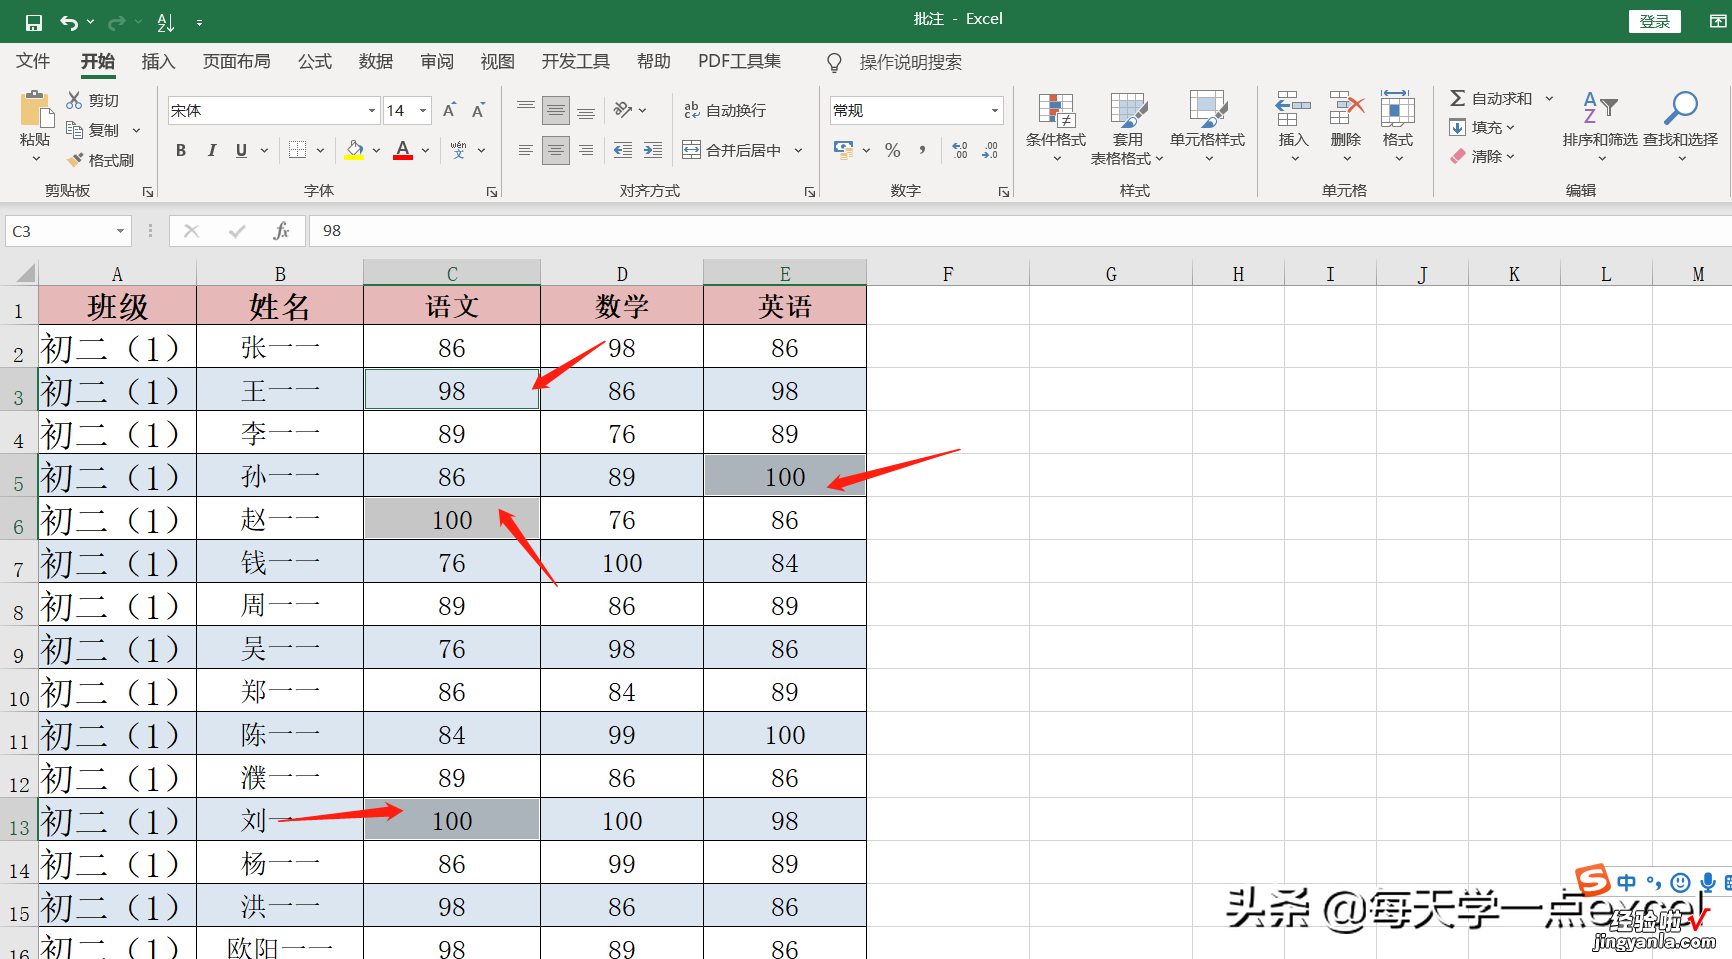Click AutoSum (自动求和)
The width and height of the screenshot is (1732, 959).
1491,98
